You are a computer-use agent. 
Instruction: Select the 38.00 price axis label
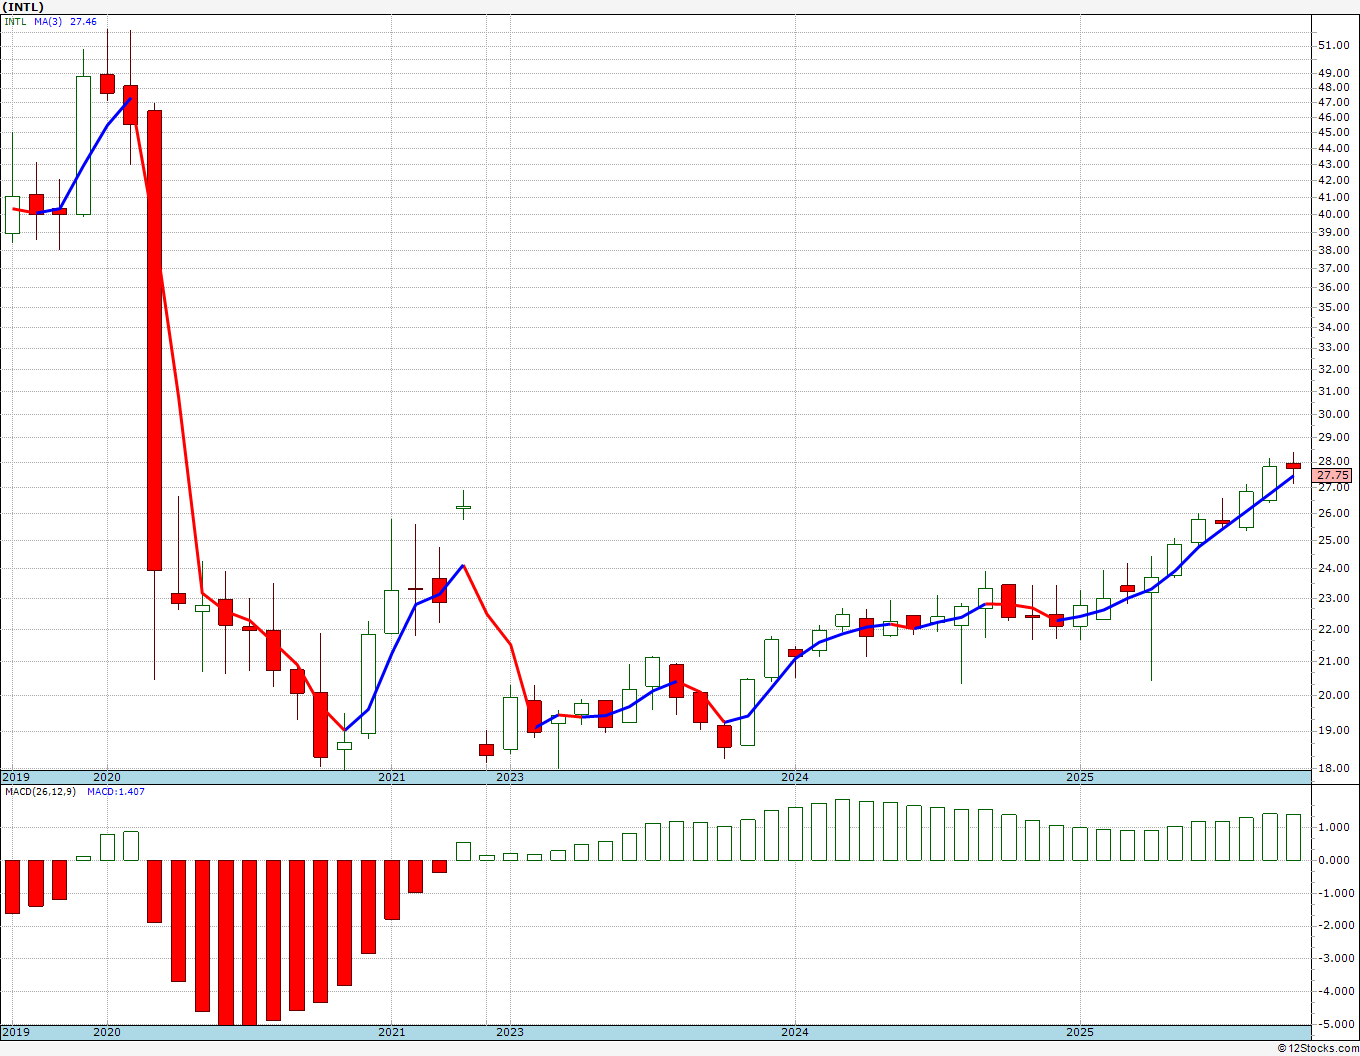tap(1333, 250)
